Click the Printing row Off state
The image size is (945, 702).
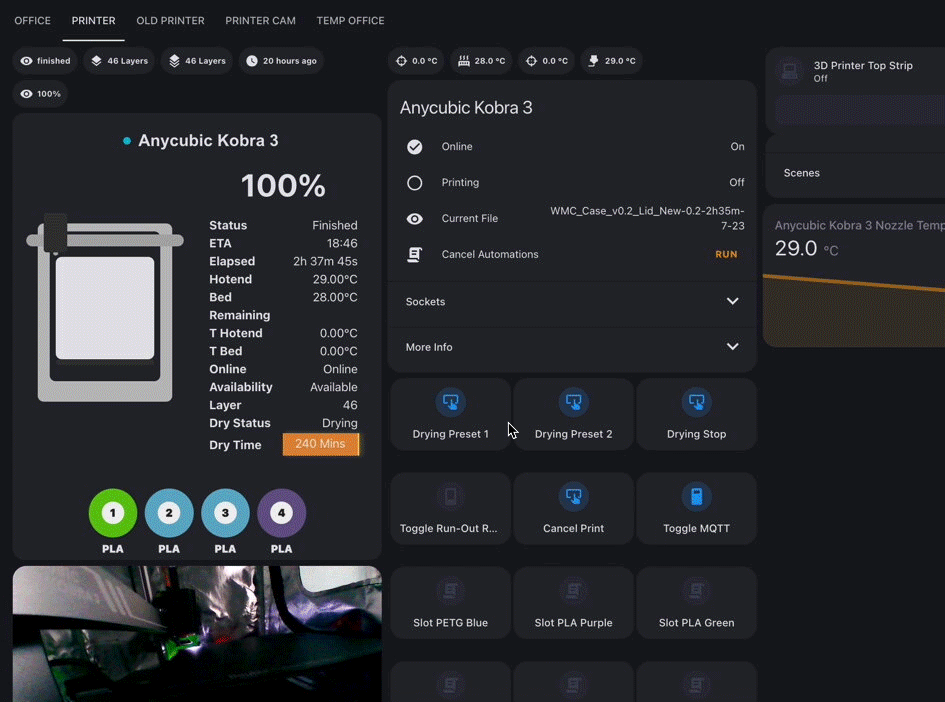pyautogui.click(x=736, y=183)
